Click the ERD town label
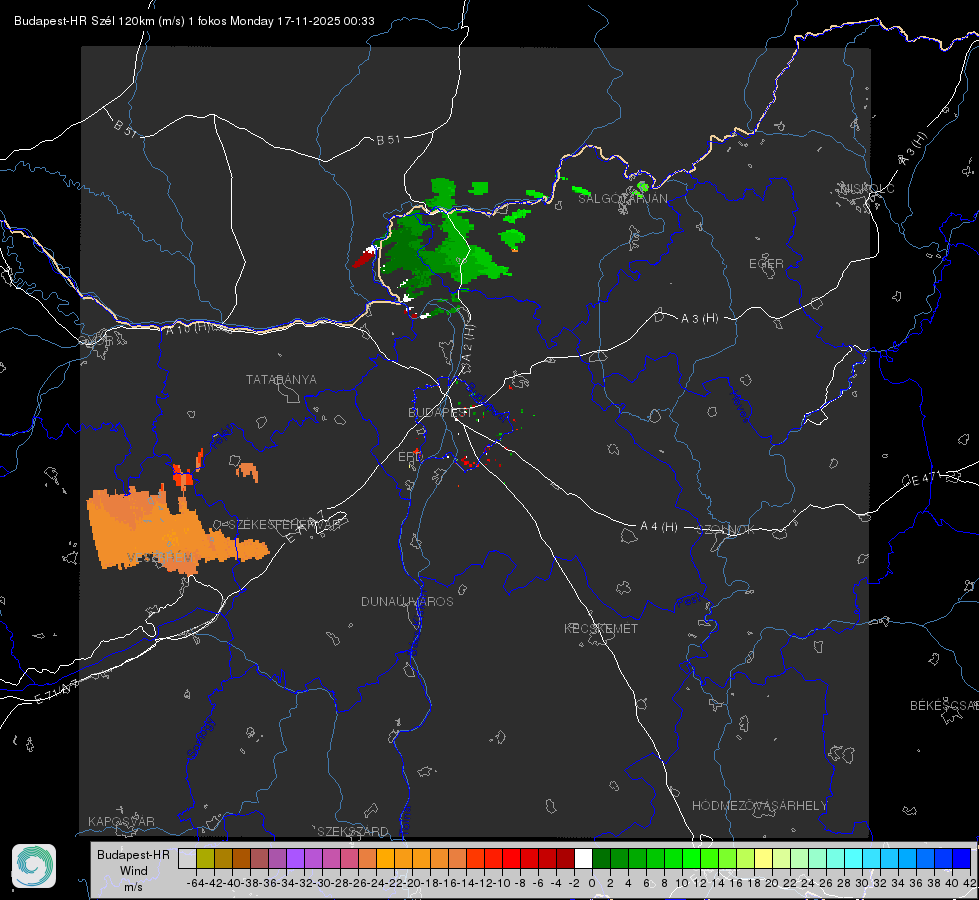Viewport: 979px width, 900px height. [x=410, y=457]
